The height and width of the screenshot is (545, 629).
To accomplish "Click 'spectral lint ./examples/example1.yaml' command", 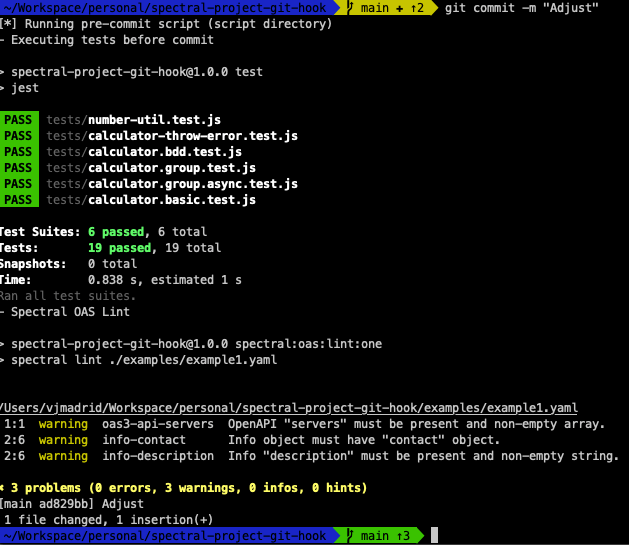I will point(144,360).
